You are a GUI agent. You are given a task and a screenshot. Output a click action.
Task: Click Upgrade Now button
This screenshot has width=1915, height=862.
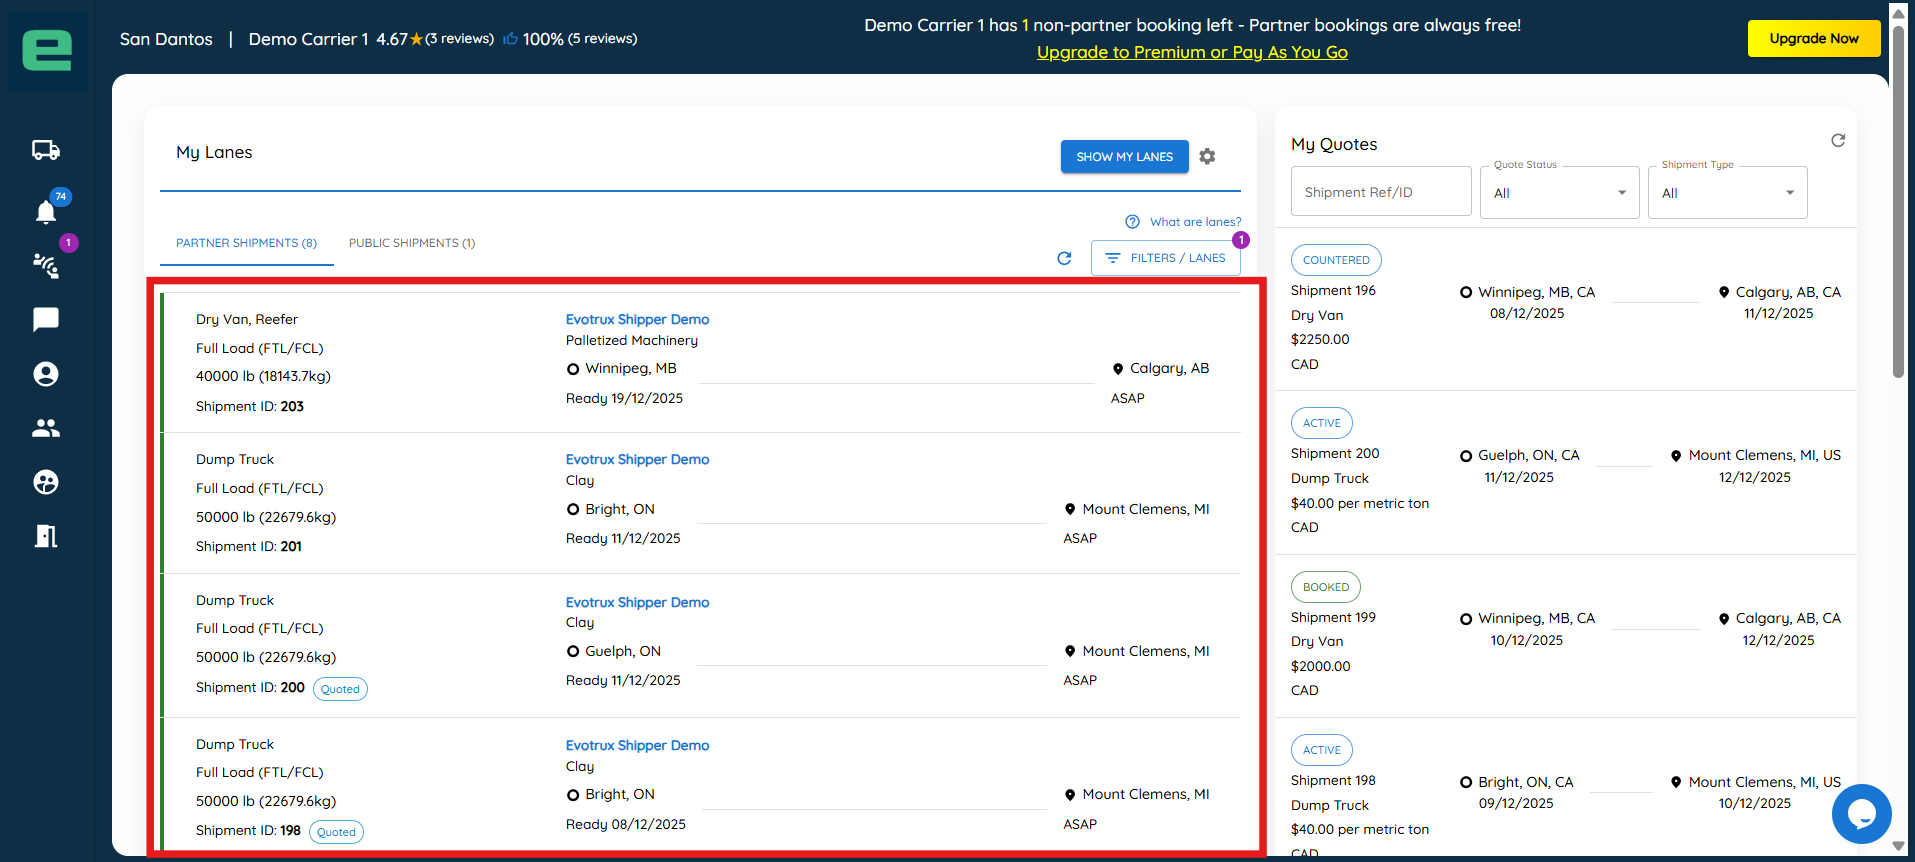1814,38
